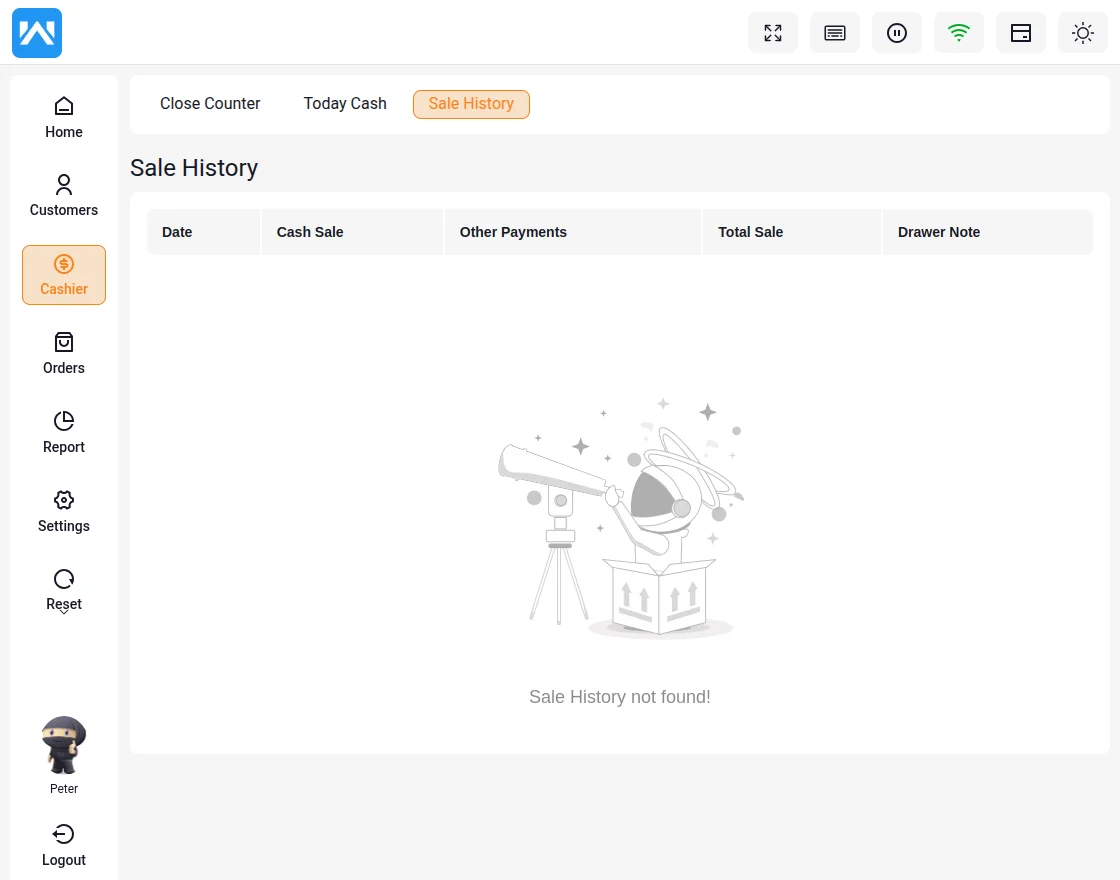Click the blue app logo
The width and height of the screenshot is (1120, 880).
[37, 33]
